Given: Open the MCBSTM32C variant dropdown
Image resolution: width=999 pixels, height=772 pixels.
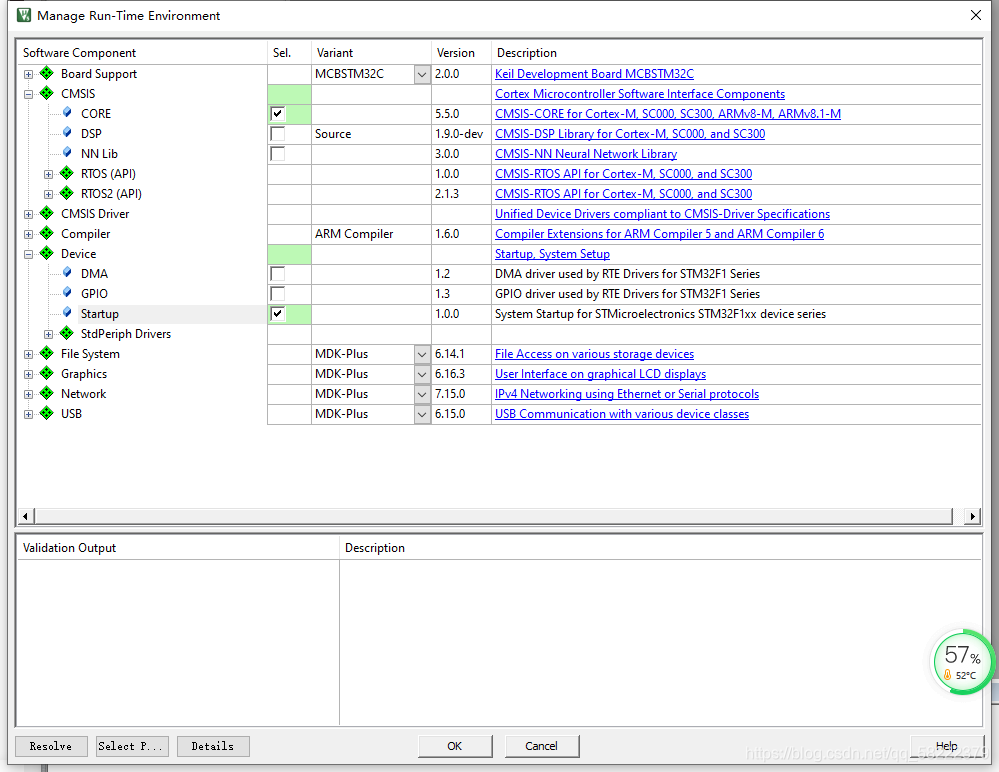Looking at the screenshot, I should 422,75.
